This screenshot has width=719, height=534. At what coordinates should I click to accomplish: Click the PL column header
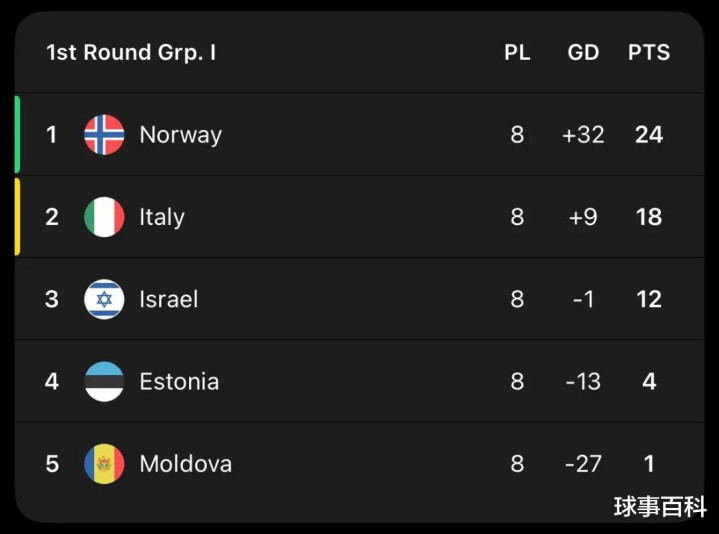[517, 53]
